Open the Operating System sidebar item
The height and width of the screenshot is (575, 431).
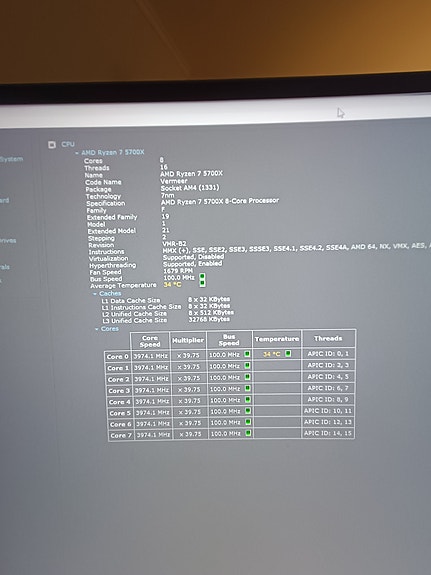coord(11,159)
